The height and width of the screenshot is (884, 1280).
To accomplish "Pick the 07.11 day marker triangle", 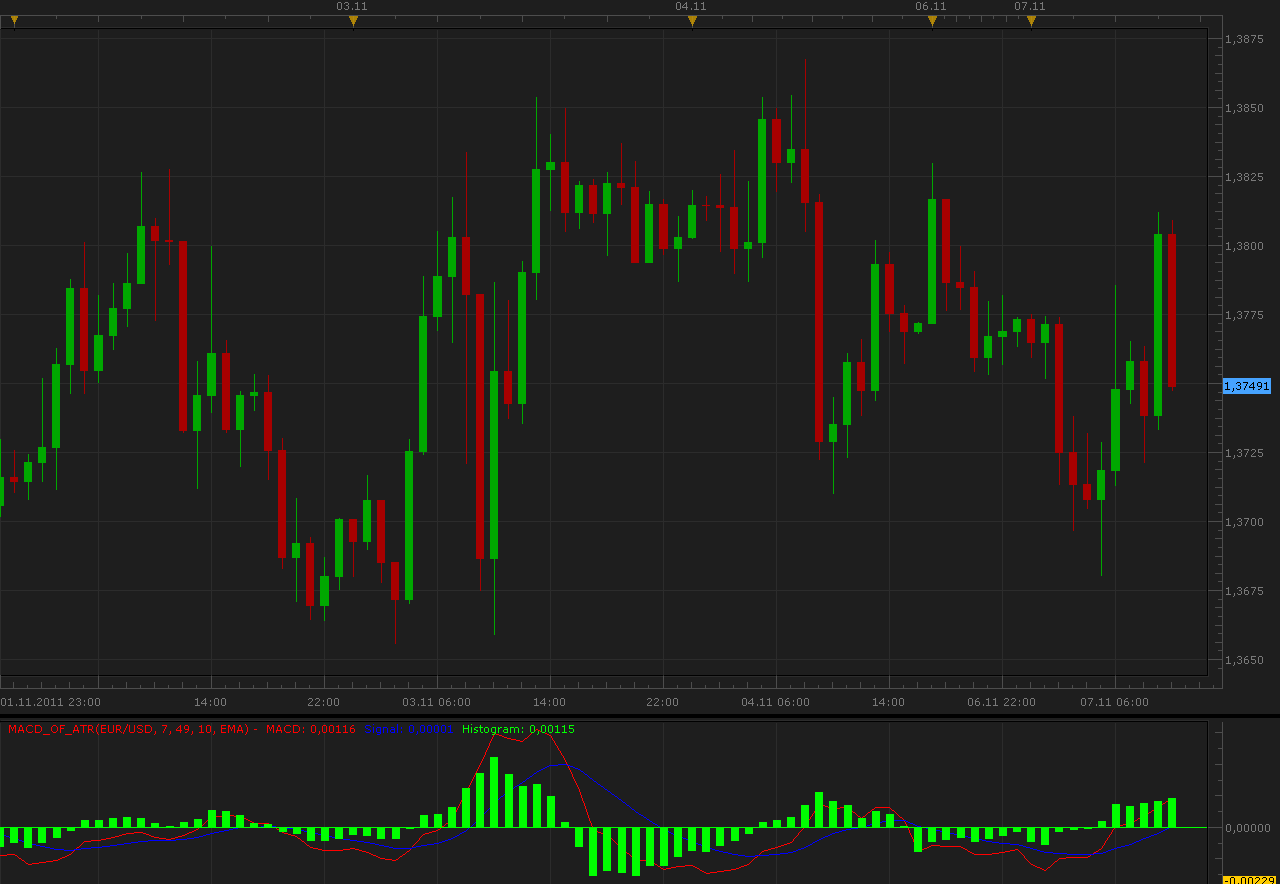I will click(x=1031, y=21).
